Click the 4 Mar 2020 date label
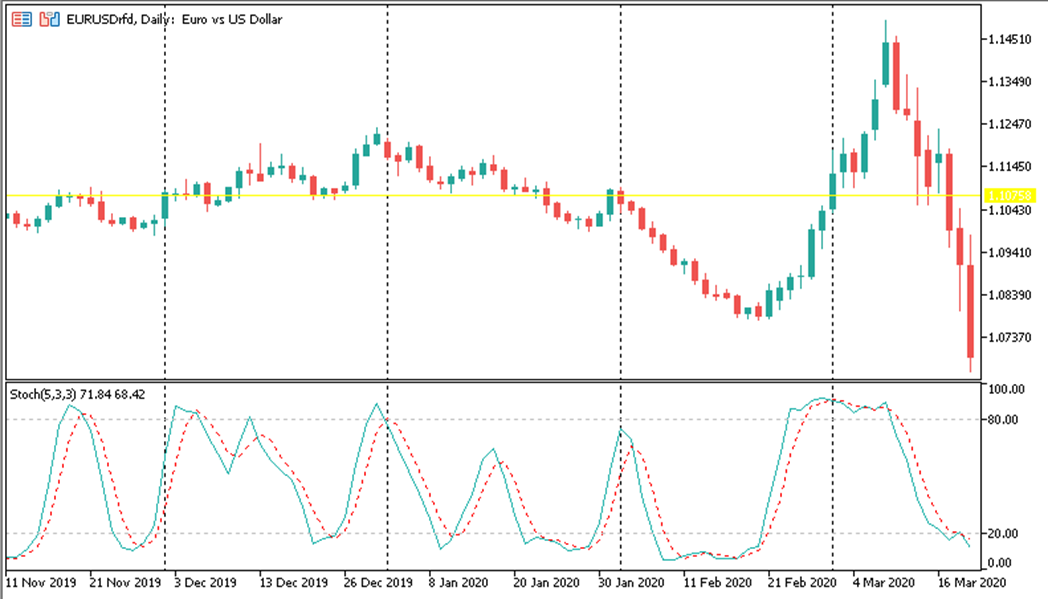The width and height of the screenshot is (1048, 599). coord(884,582)
